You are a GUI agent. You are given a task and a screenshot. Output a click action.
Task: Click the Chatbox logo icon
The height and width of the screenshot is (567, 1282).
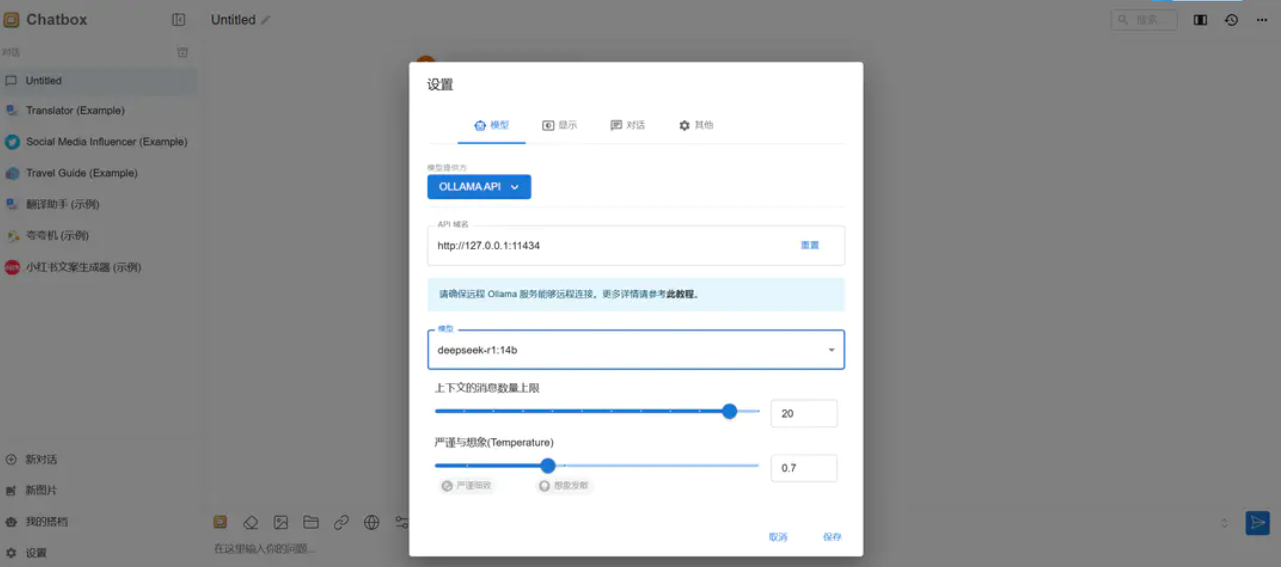point(11,19)
